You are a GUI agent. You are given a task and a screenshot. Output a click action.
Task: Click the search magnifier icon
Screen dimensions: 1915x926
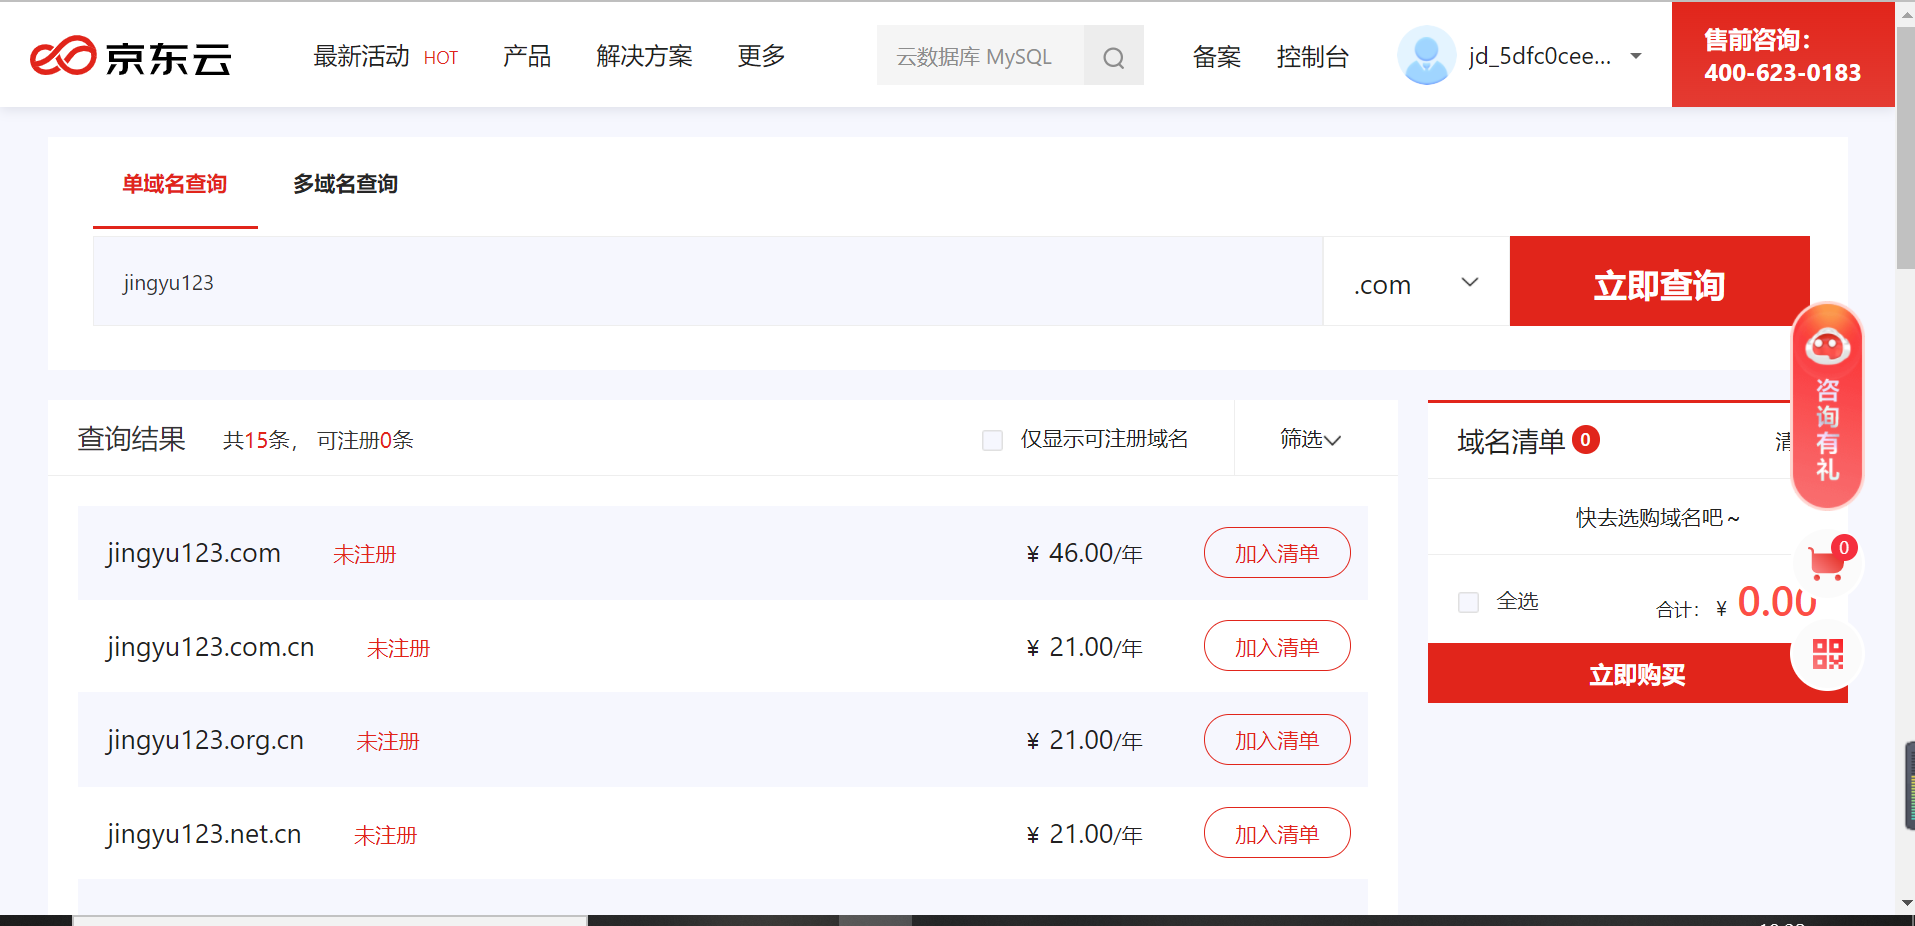click(x=1113, y=56)
